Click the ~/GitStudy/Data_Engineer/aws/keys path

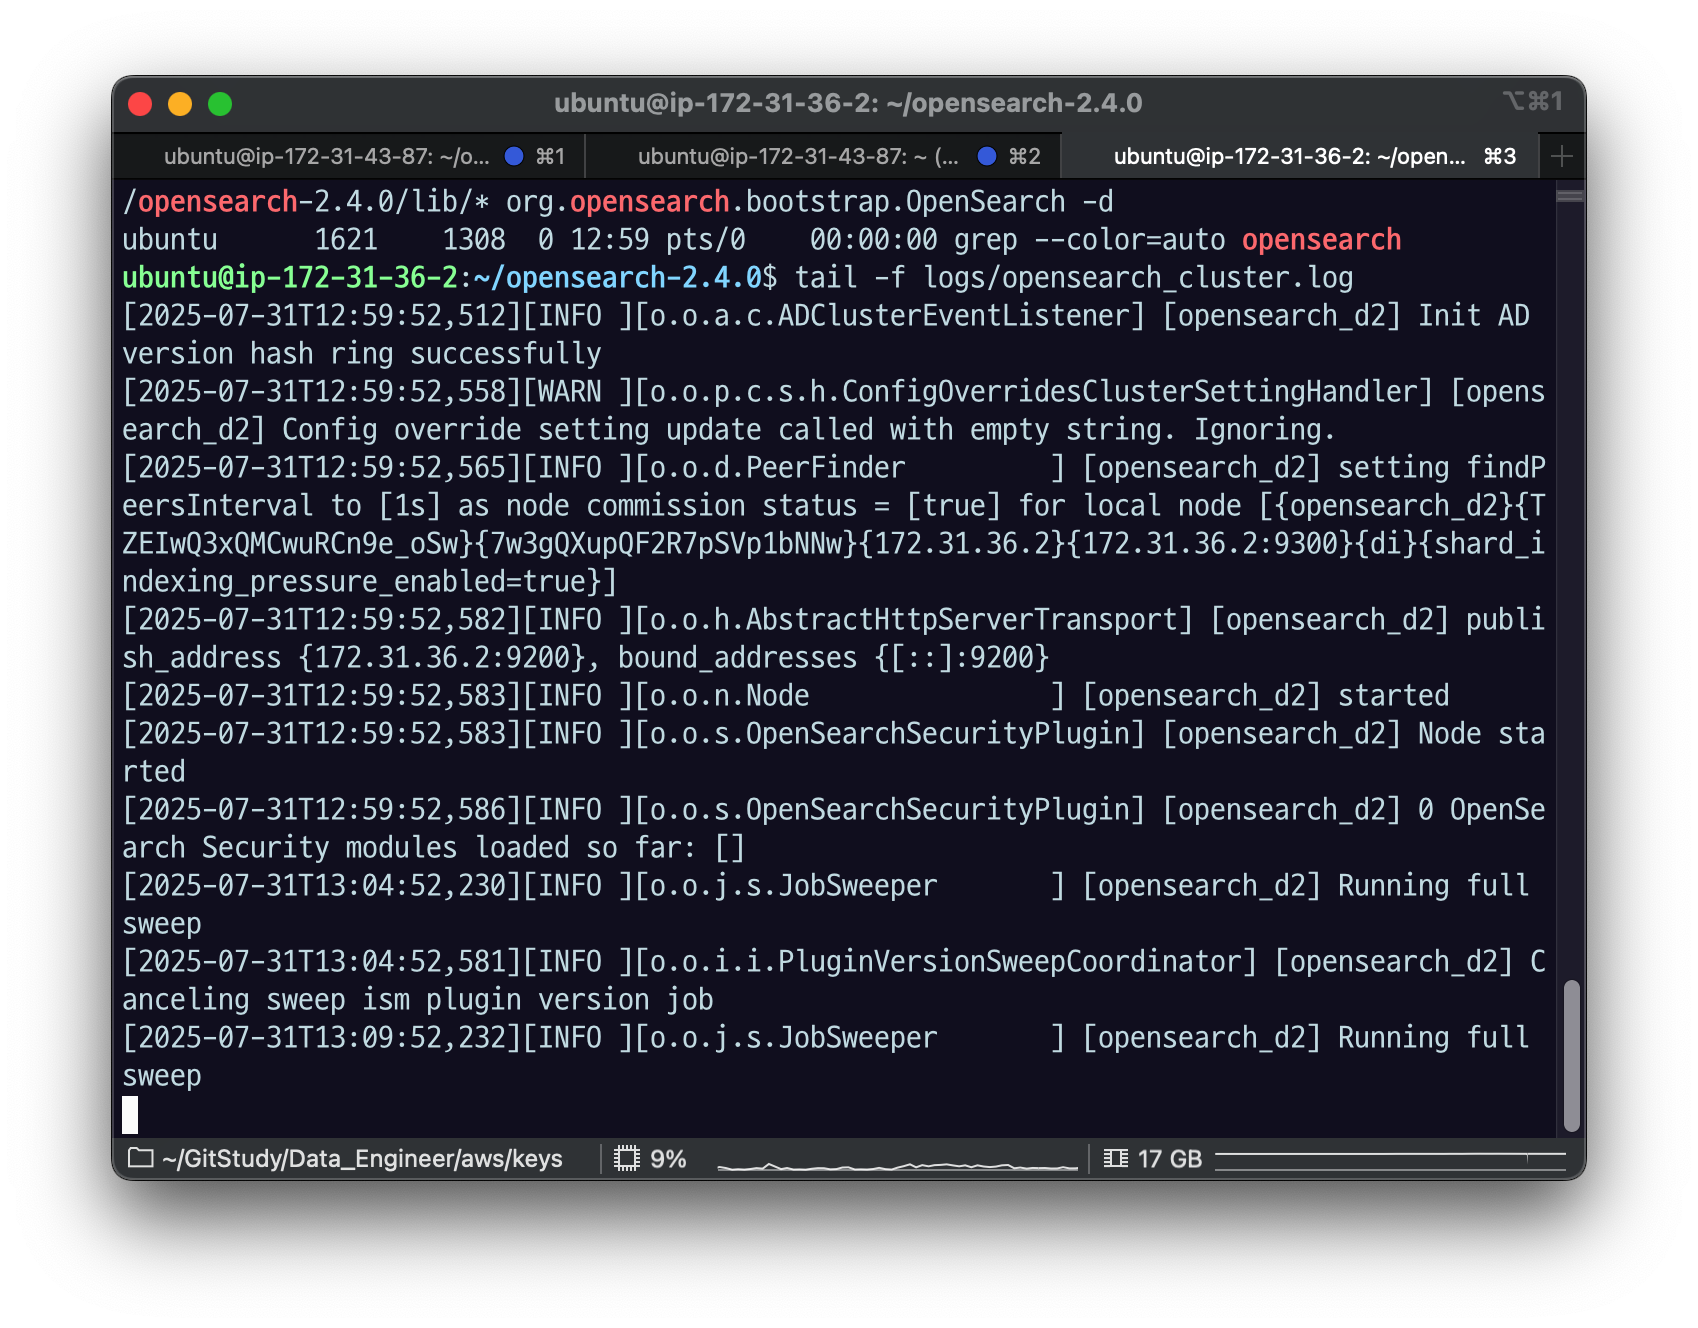coord(362,1159)
